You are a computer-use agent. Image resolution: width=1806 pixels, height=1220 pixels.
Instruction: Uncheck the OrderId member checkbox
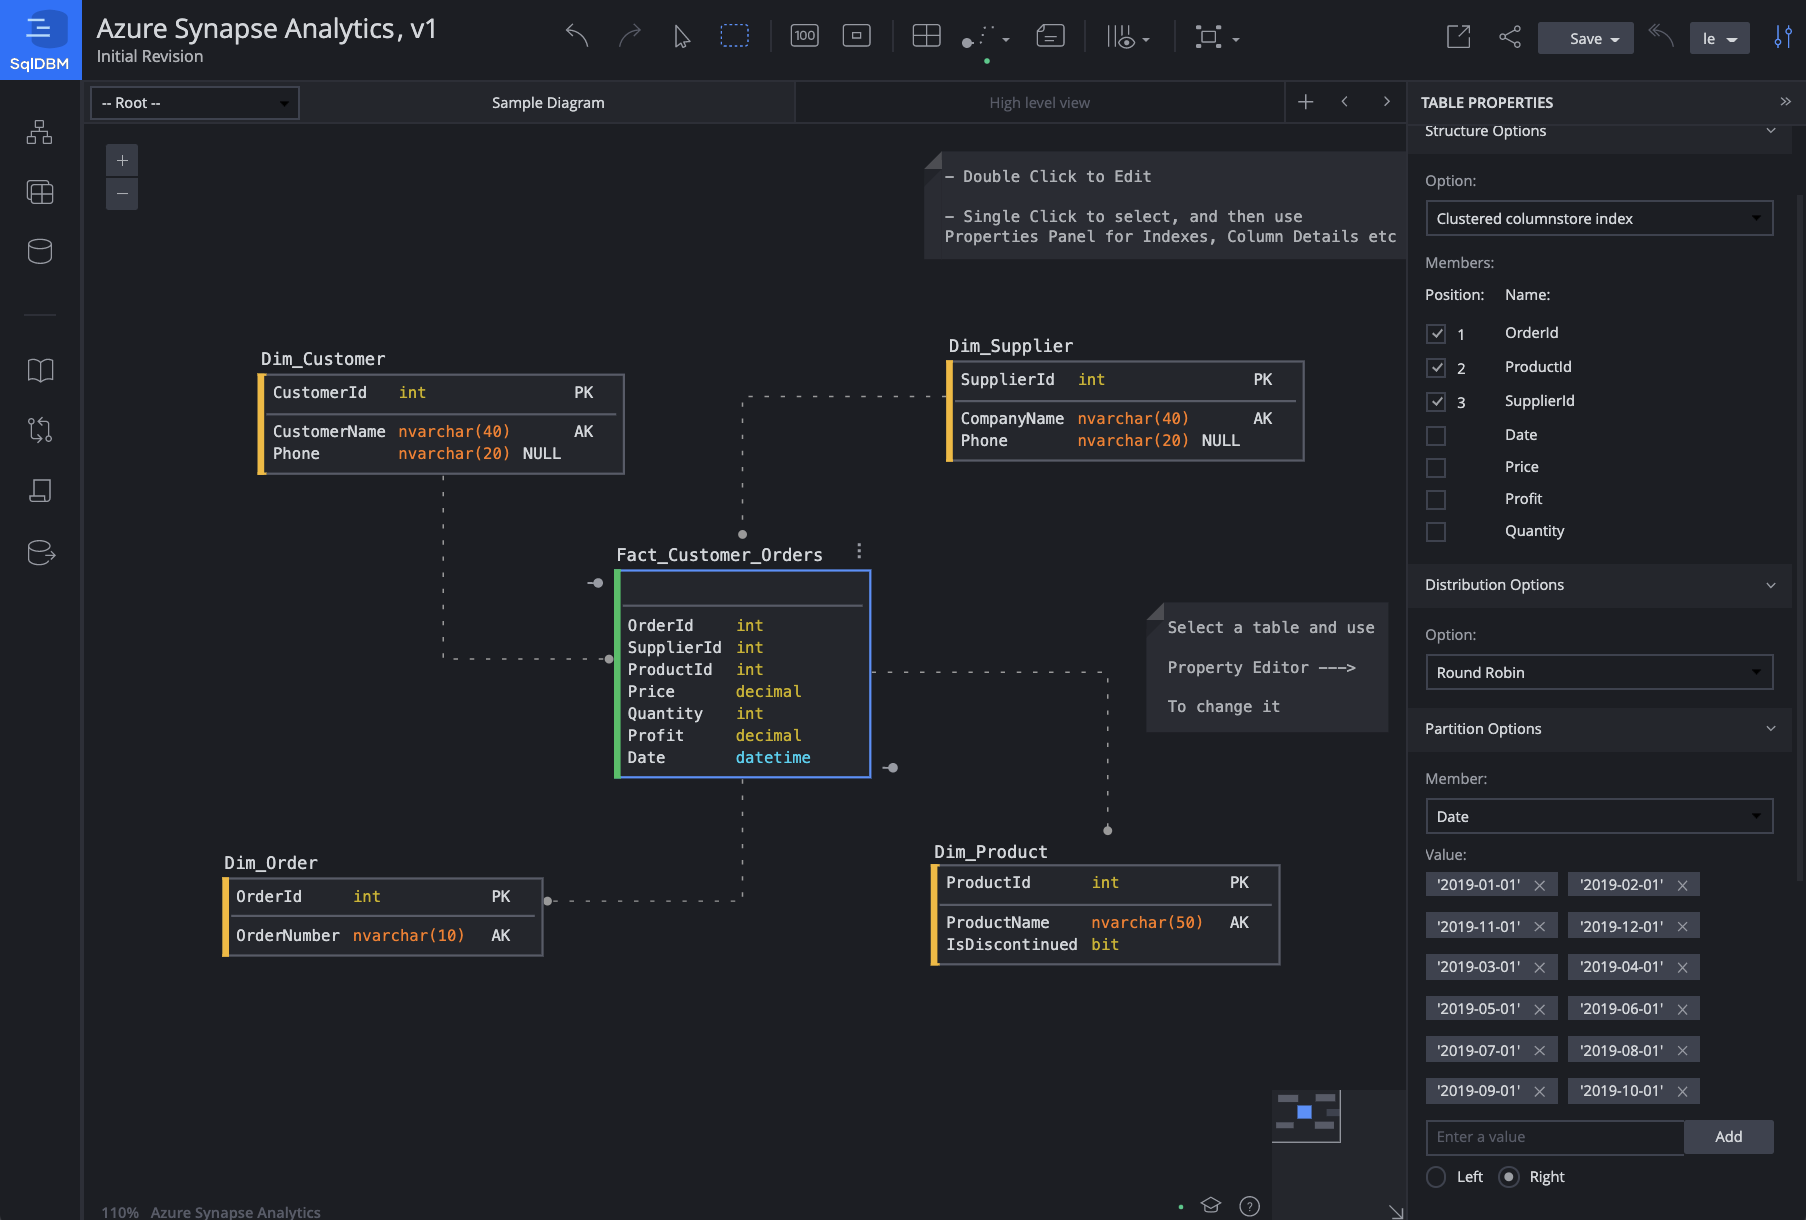1437,333
